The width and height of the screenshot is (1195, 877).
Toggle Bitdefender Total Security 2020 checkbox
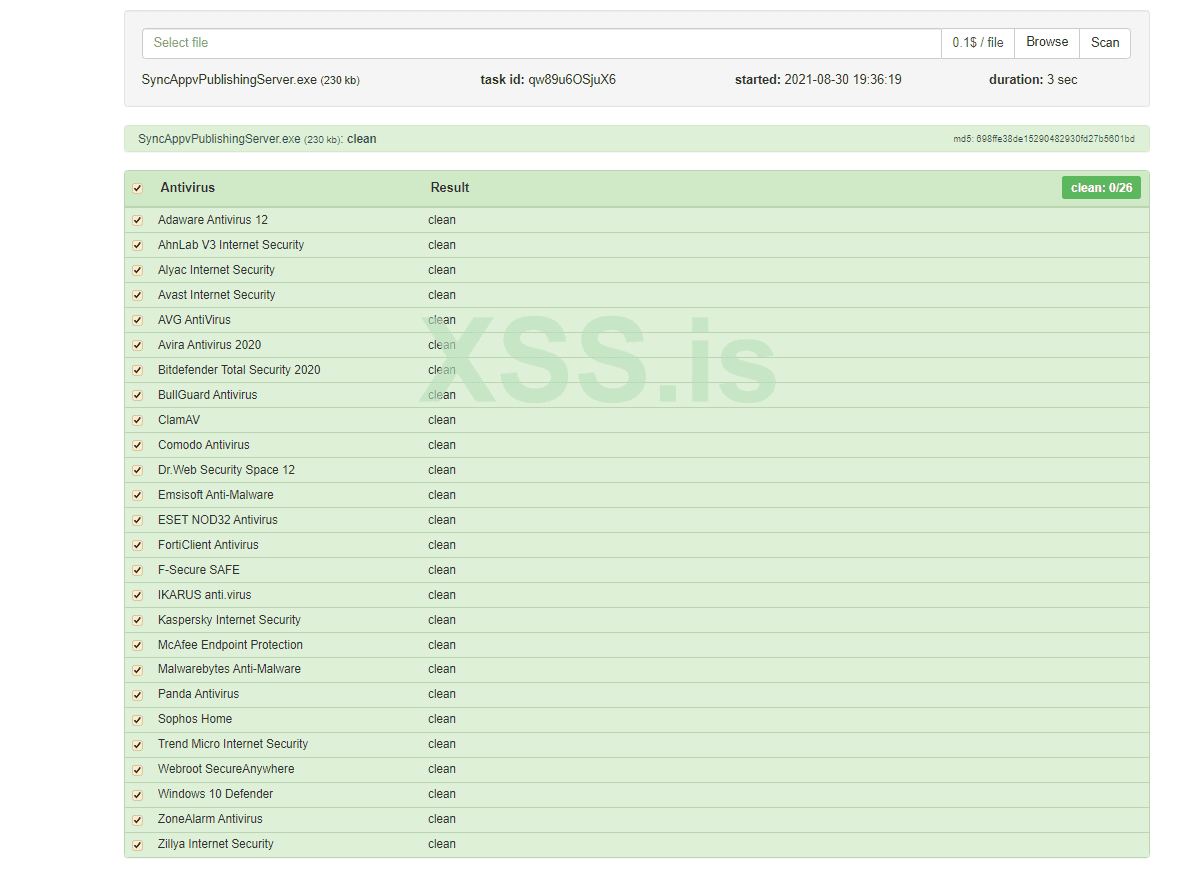(x=138, y=370)
